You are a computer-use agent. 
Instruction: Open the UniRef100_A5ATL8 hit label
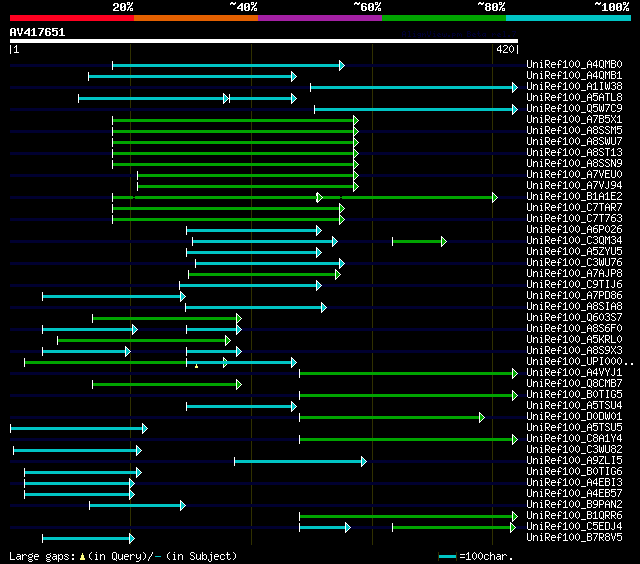pyautogui.click(x=574, y=98)
